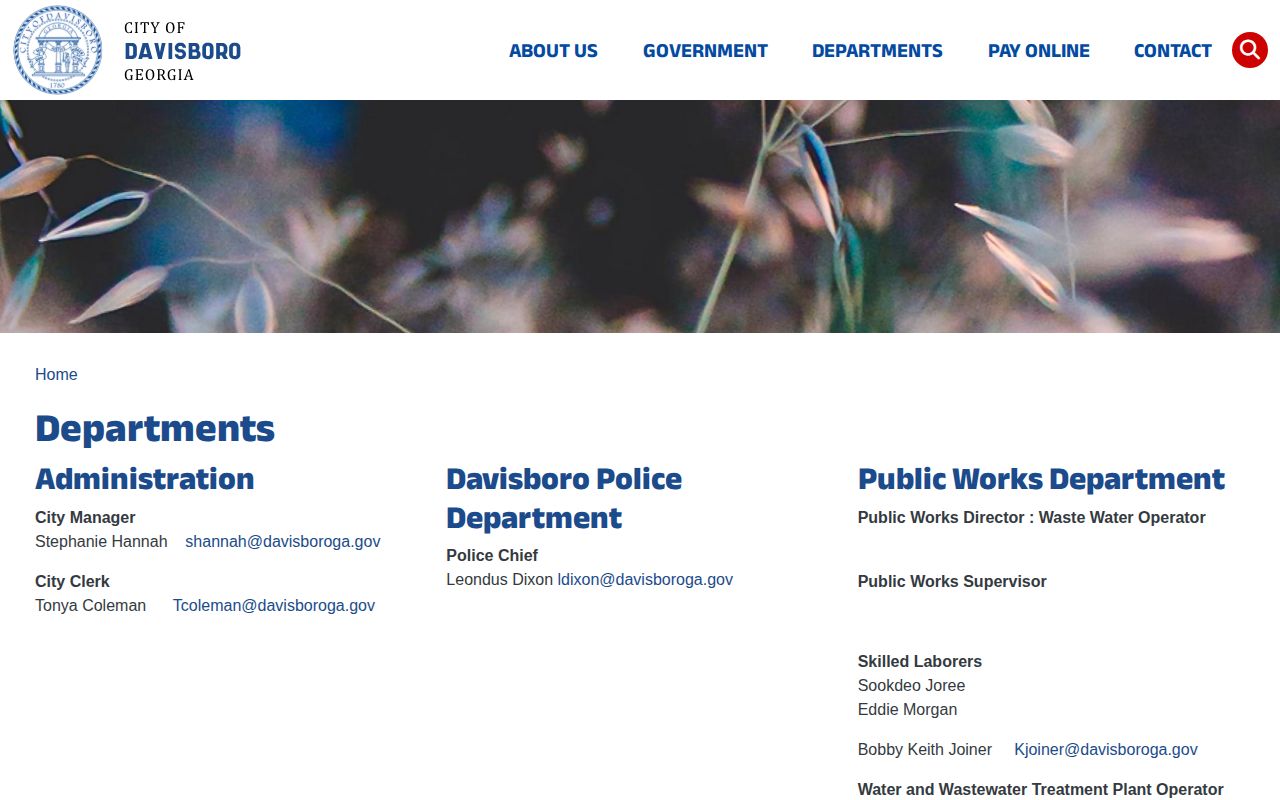
Task: Select the name Sookdeo Joree
Action: pos(911,685)
